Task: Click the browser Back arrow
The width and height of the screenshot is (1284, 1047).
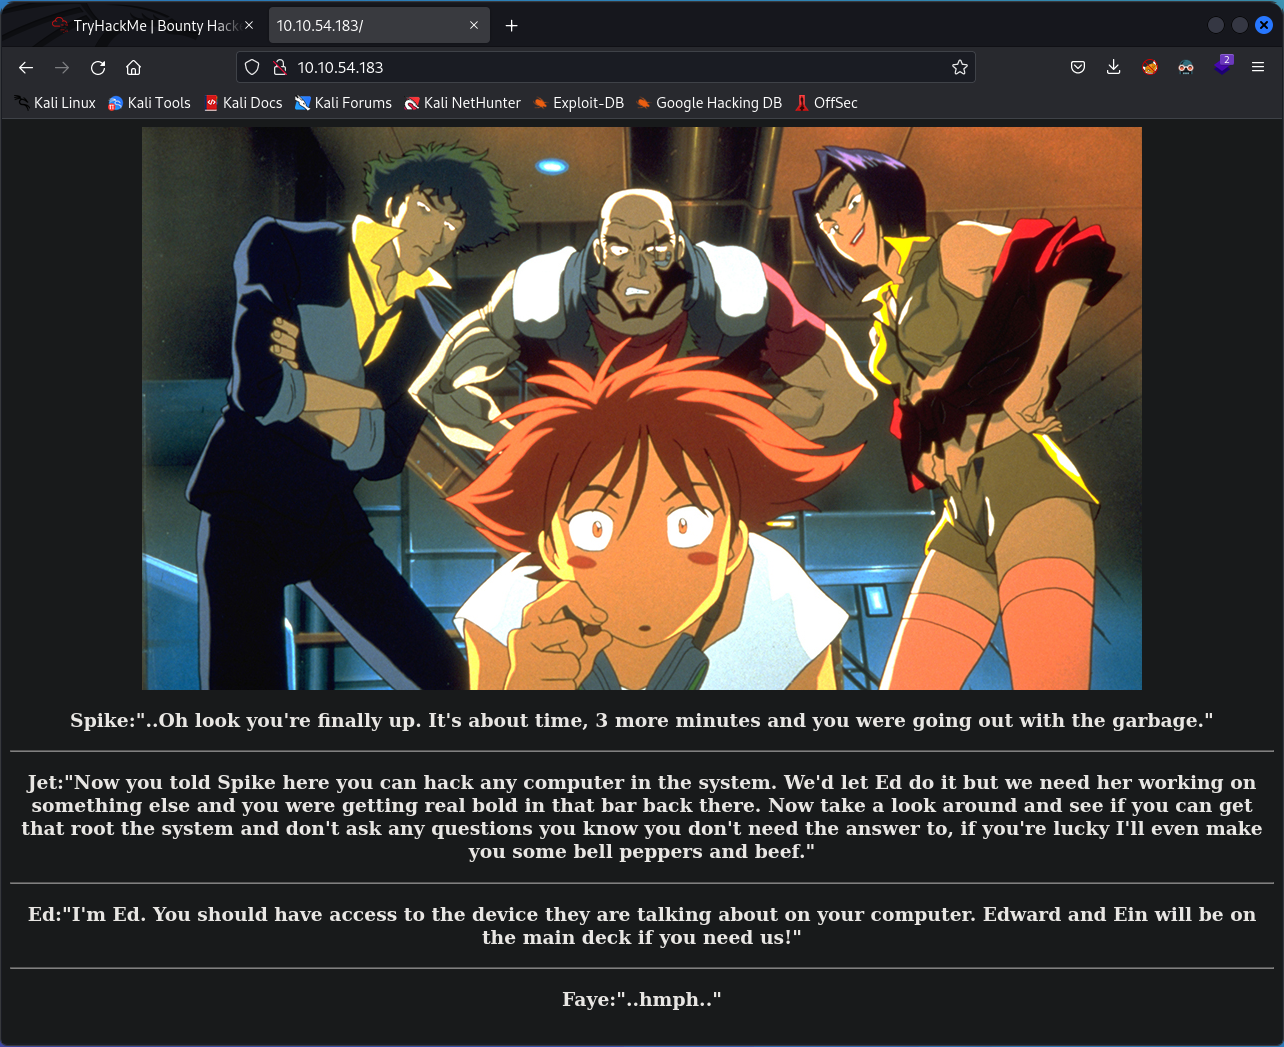Action: (26, 67)
